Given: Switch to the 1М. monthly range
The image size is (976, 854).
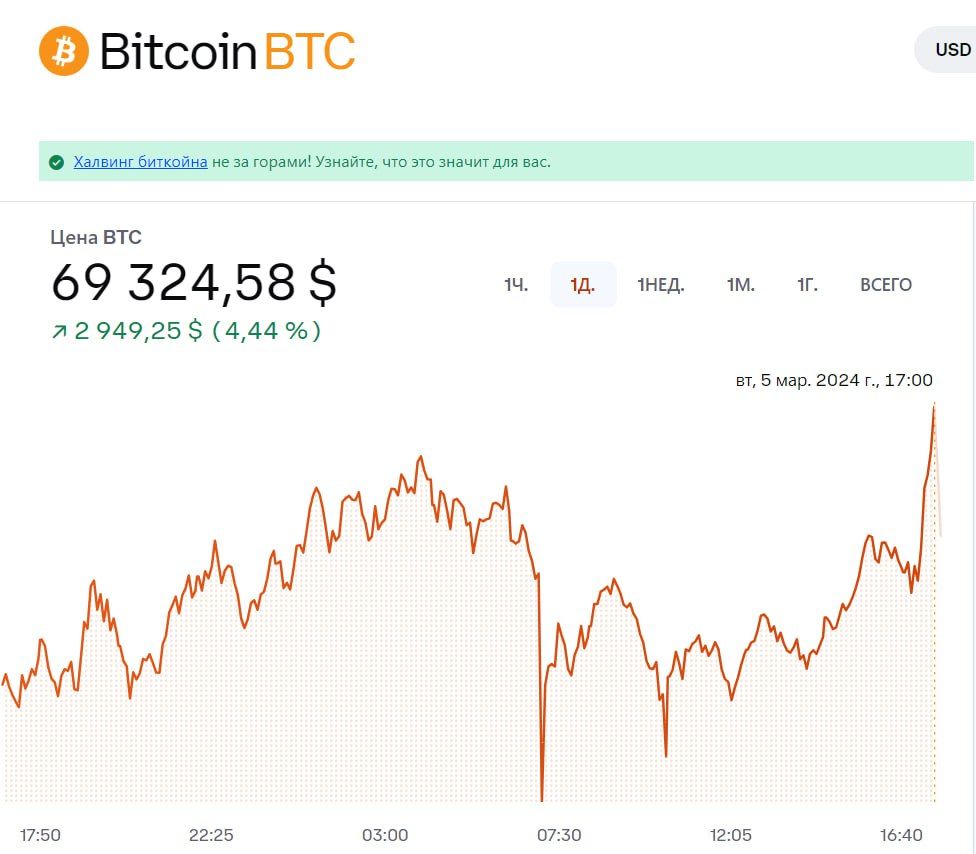Looking at the screenshot, I should (740, 285).
